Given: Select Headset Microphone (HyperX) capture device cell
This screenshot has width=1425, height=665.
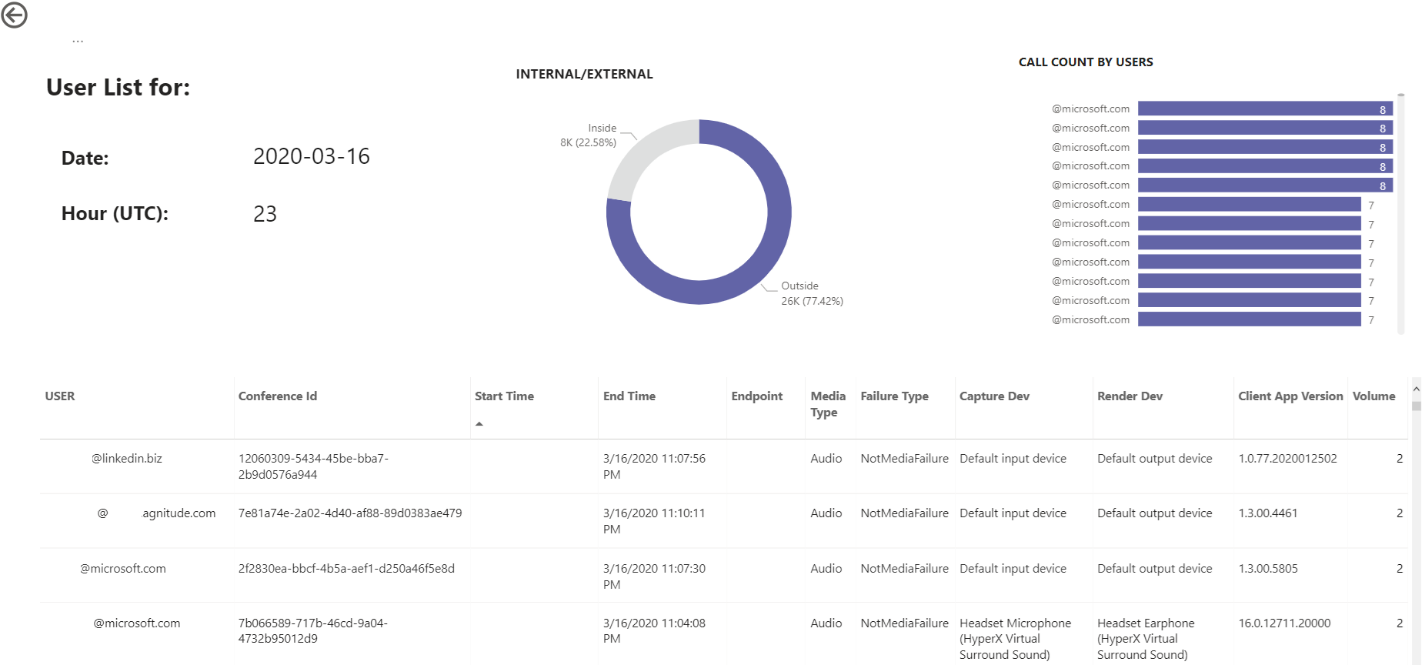Looking at the screenshot, I should click(1015, 638).
